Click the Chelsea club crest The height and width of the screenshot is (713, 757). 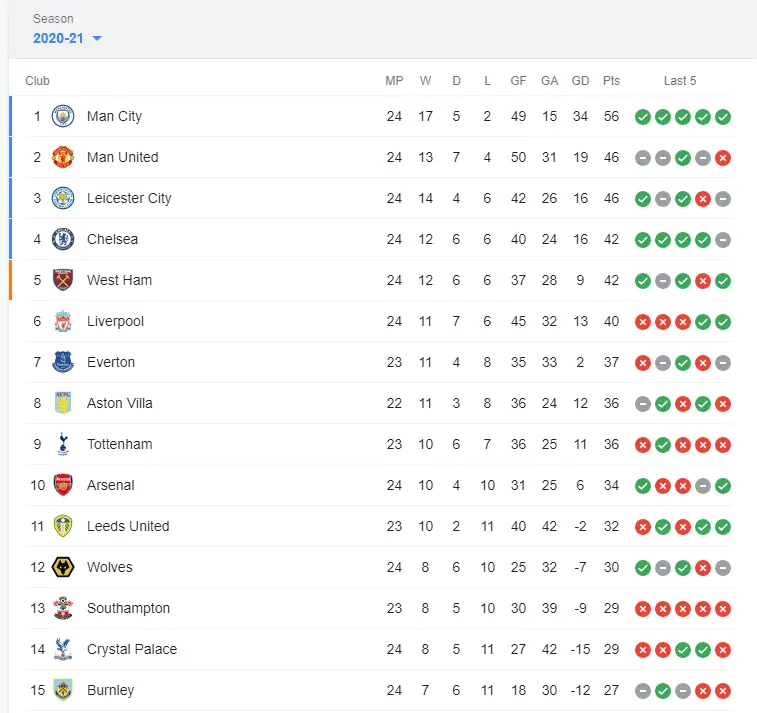coord(63,239)
